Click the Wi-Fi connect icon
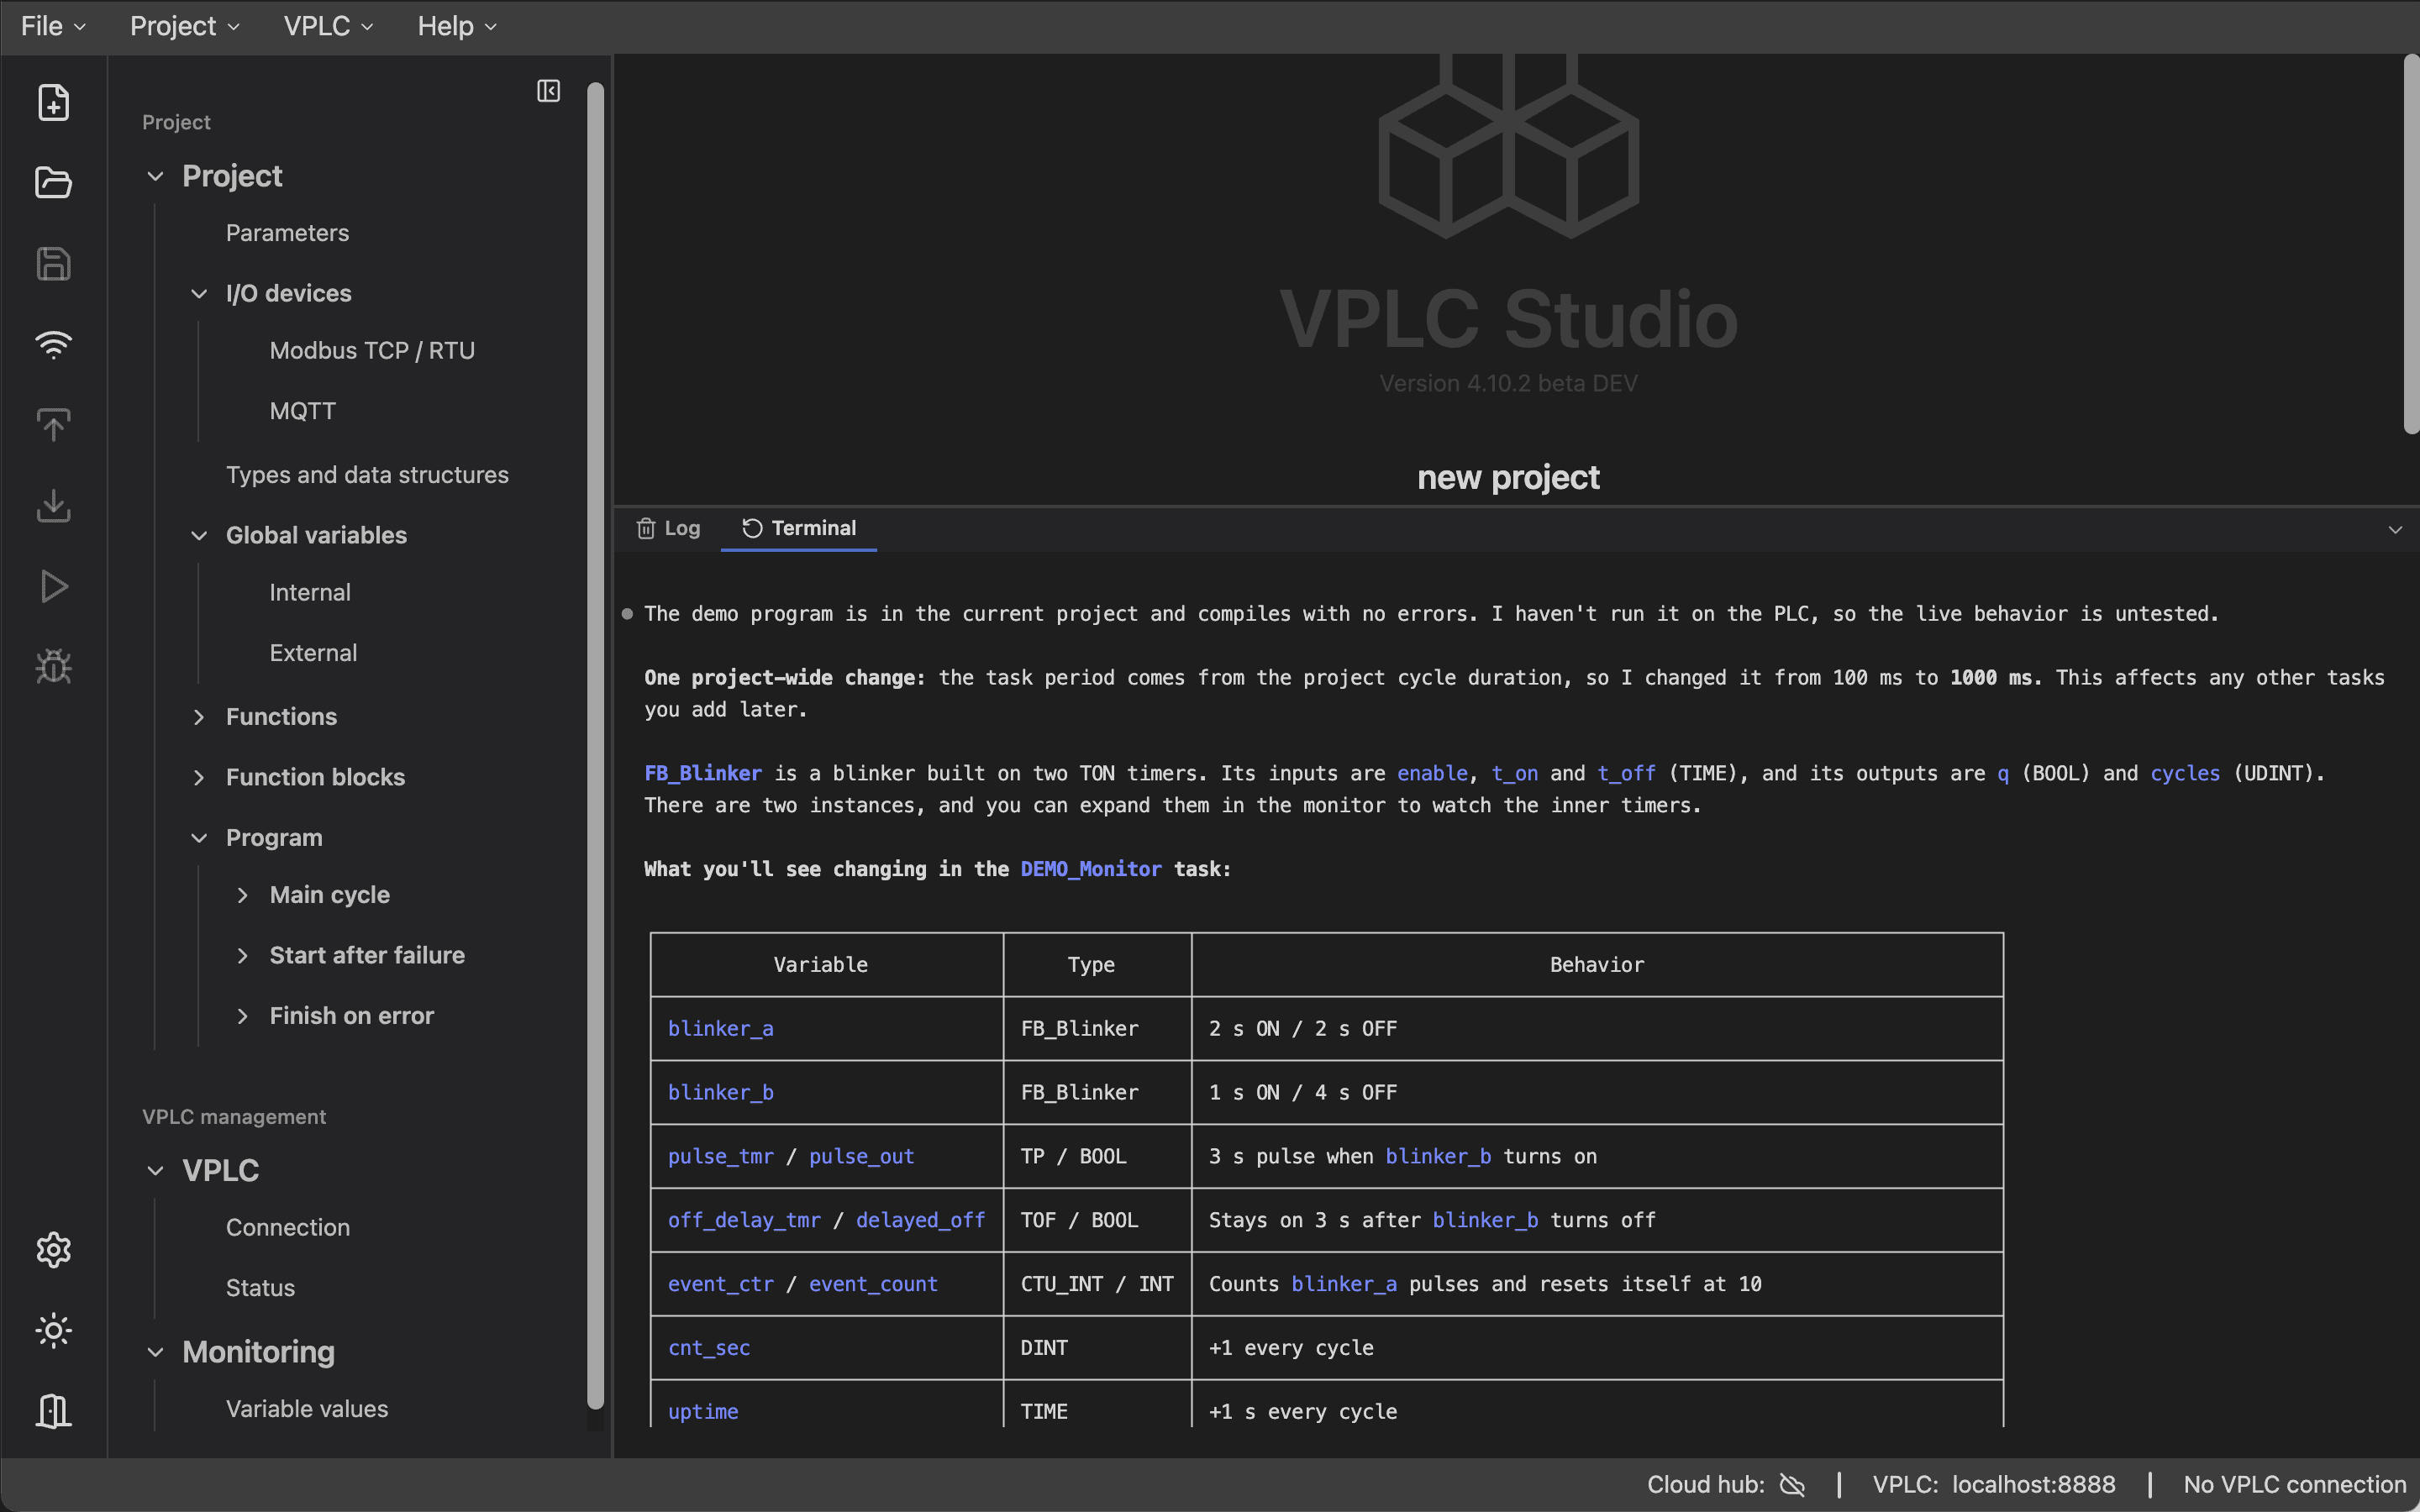Image resolution: width=2420 pixels, height=1512 pixels. tap(53, 344)
